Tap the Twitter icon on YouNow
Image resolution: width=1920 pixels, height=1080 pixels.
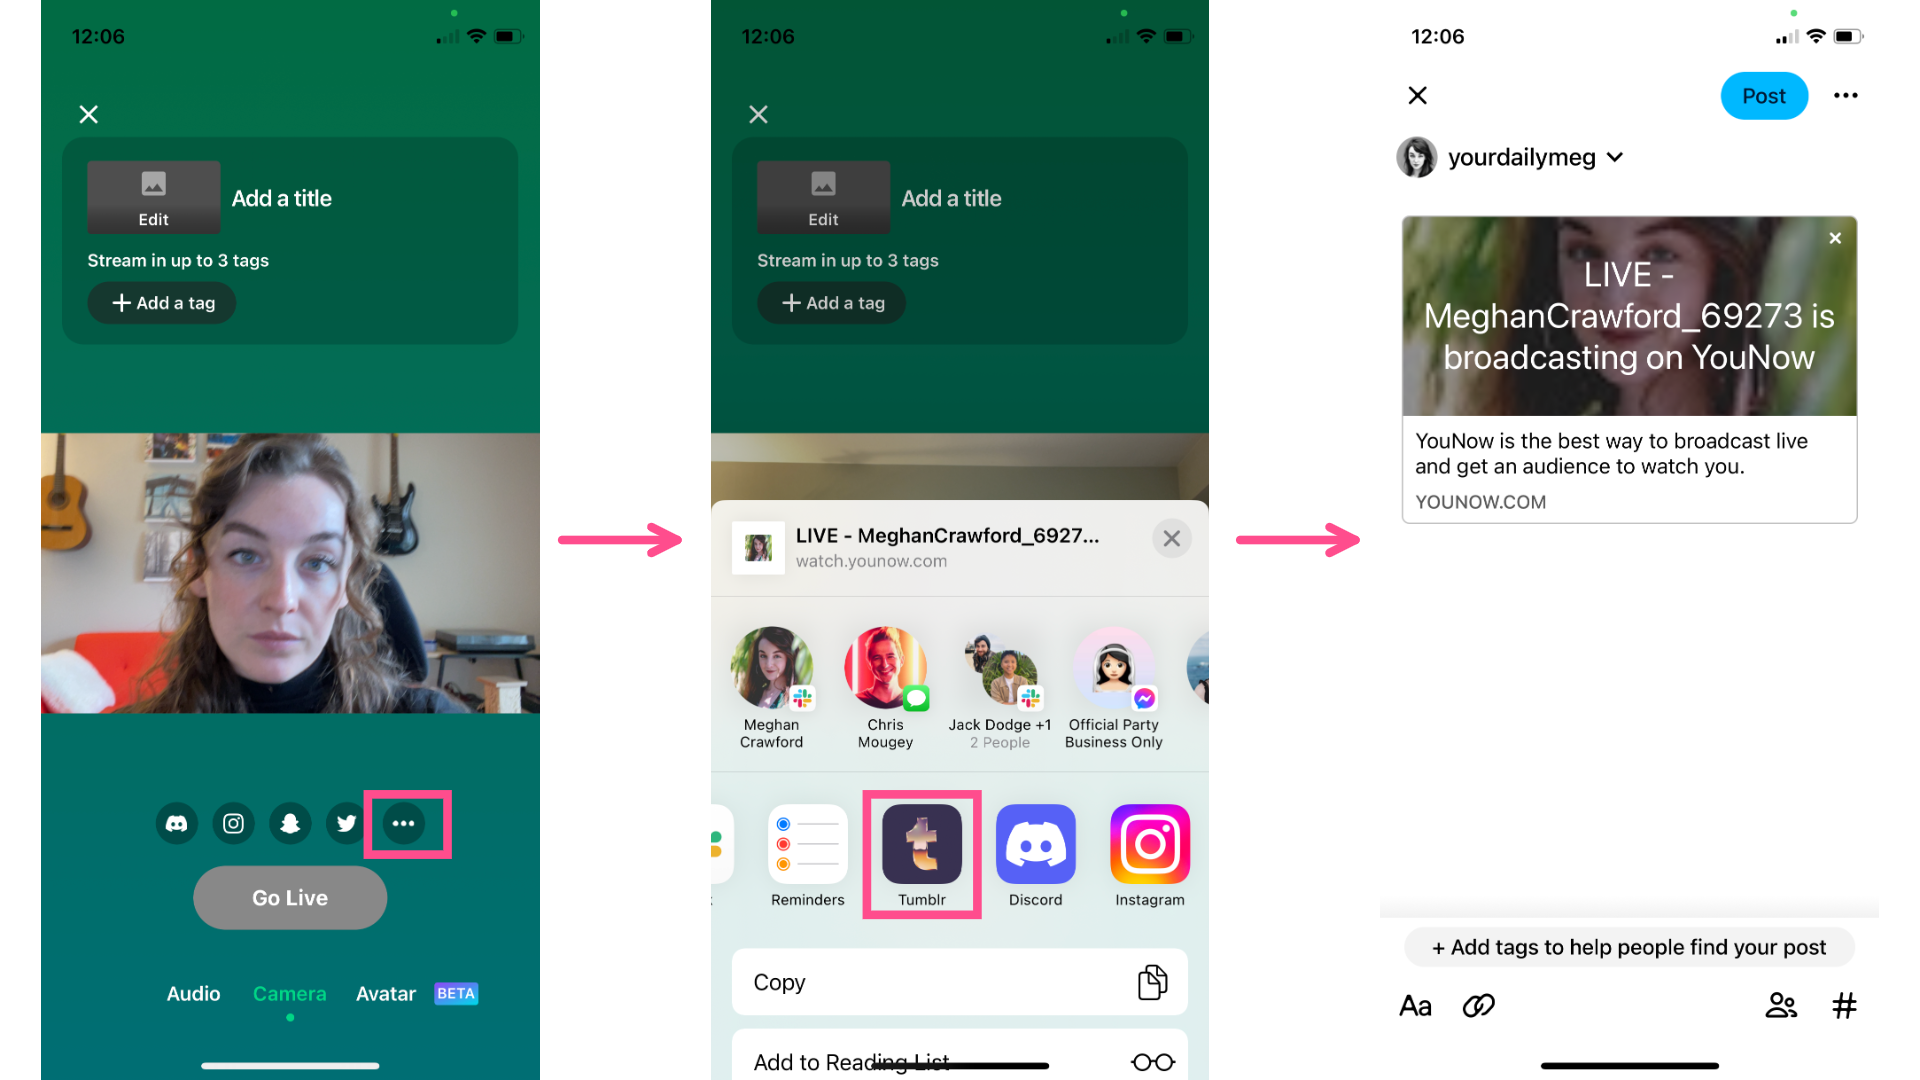pos(345,823)
